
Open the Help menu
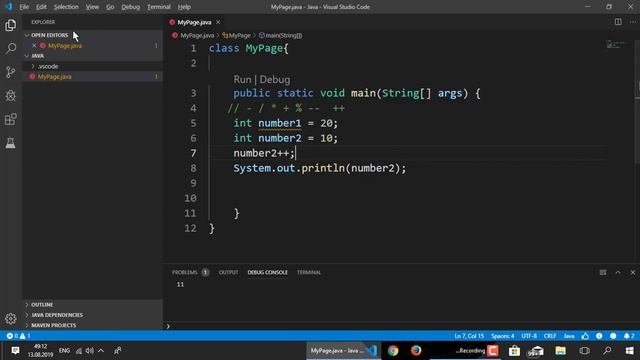click(x=184, y=7)
